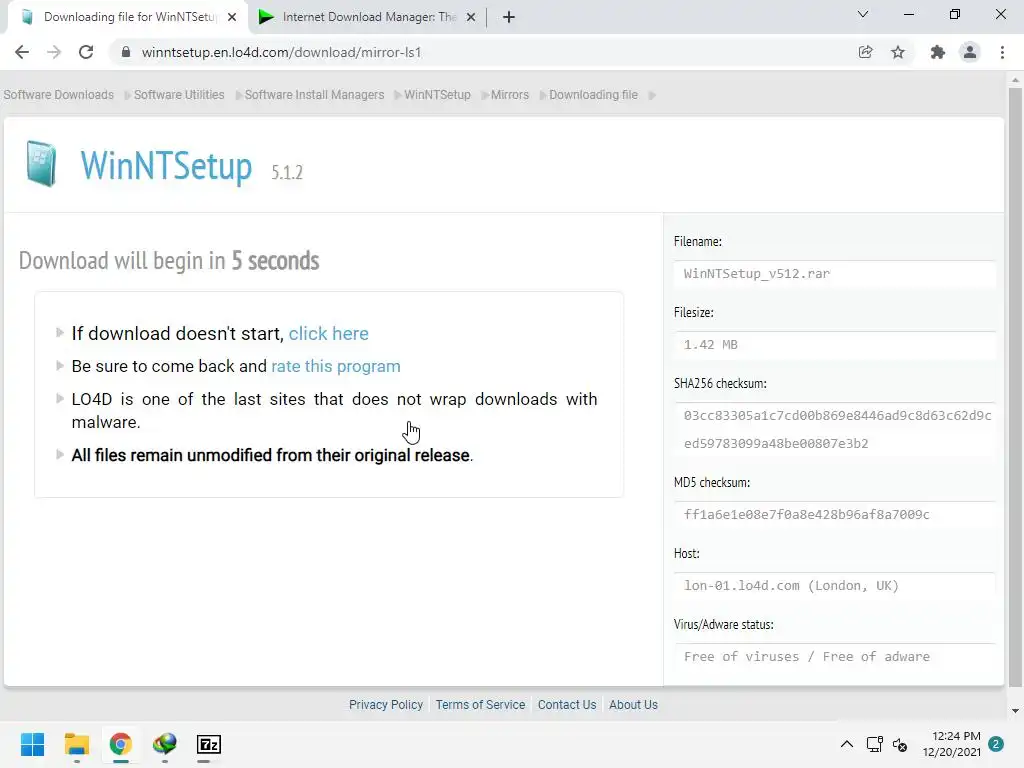Open the Chrome profile avatar
The height and width of the screenshot is (768, 1024).
point(970,52)
